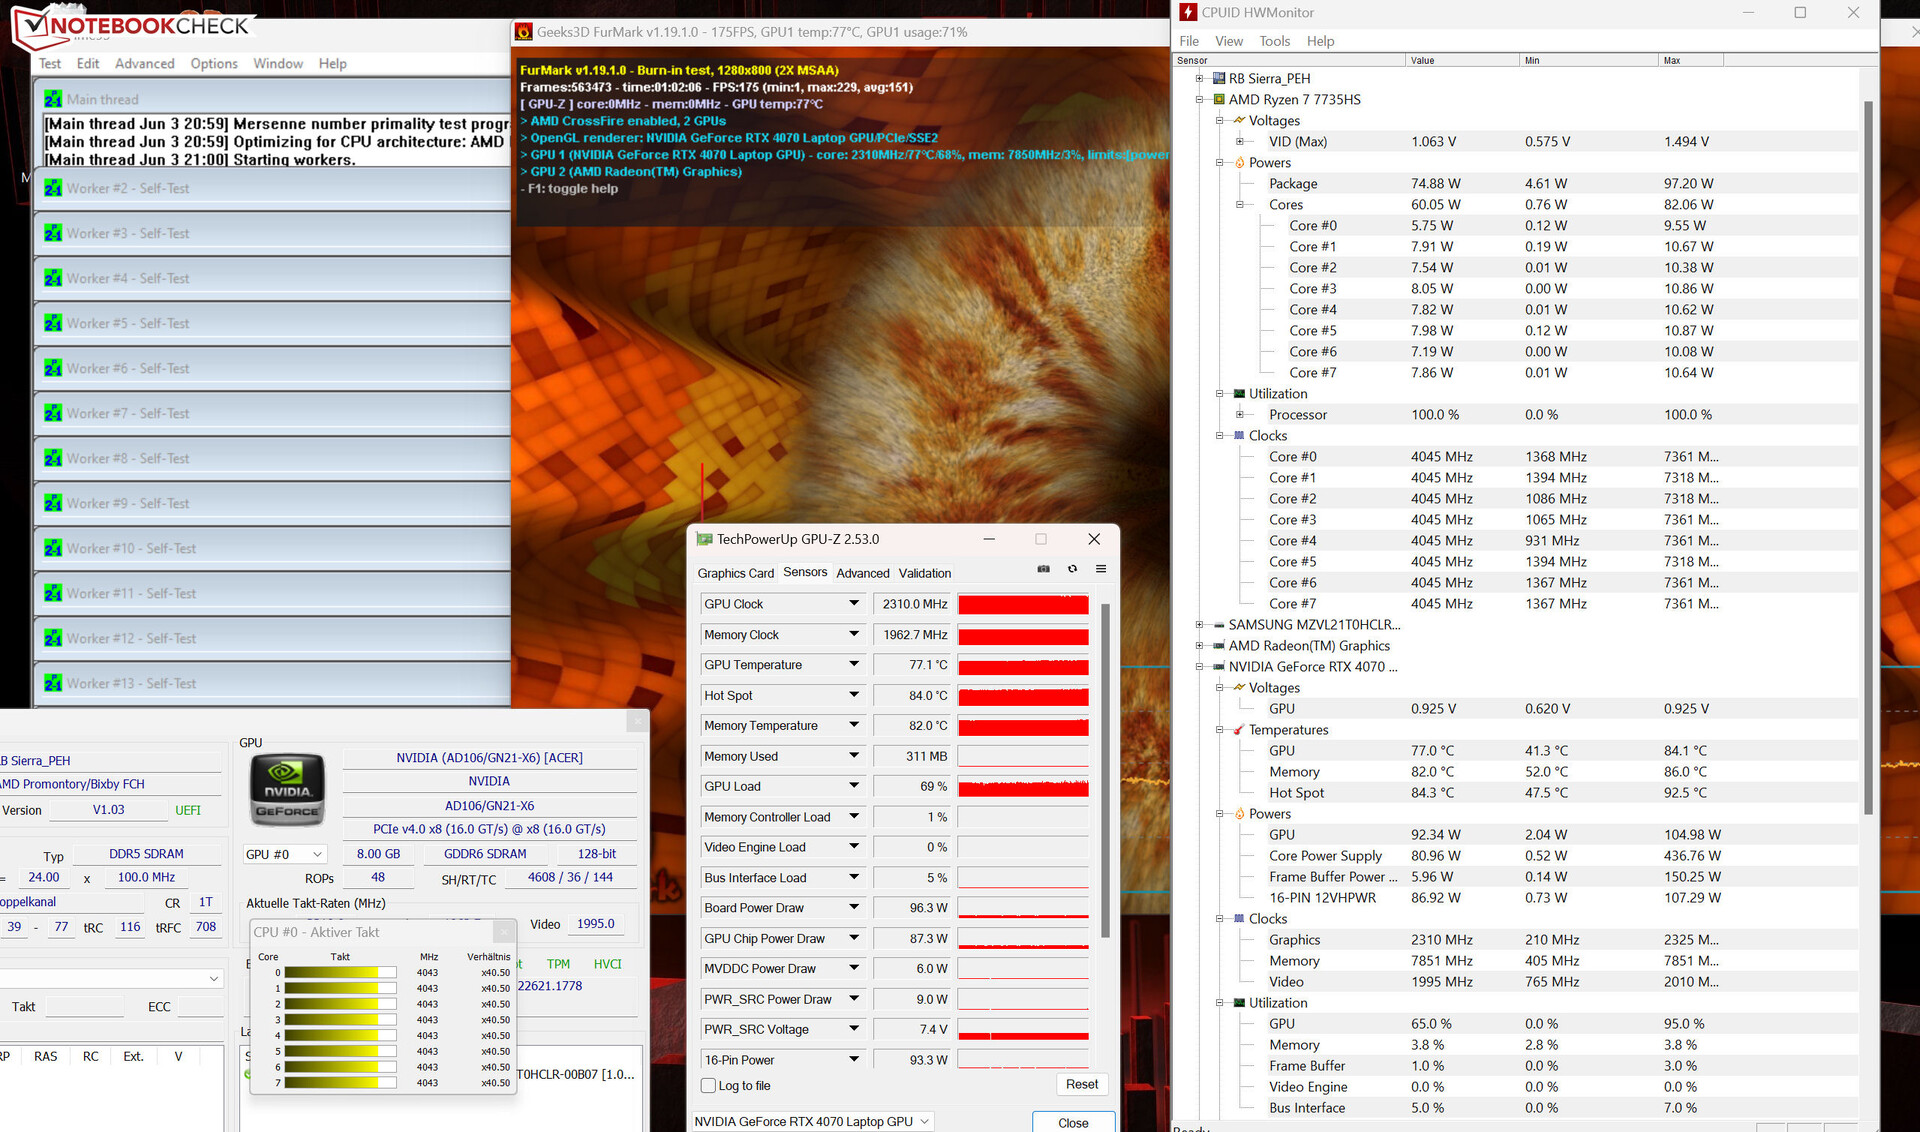
Task: Open the GPU-Z hamburger menu
Action: (x=1101, y=569)
